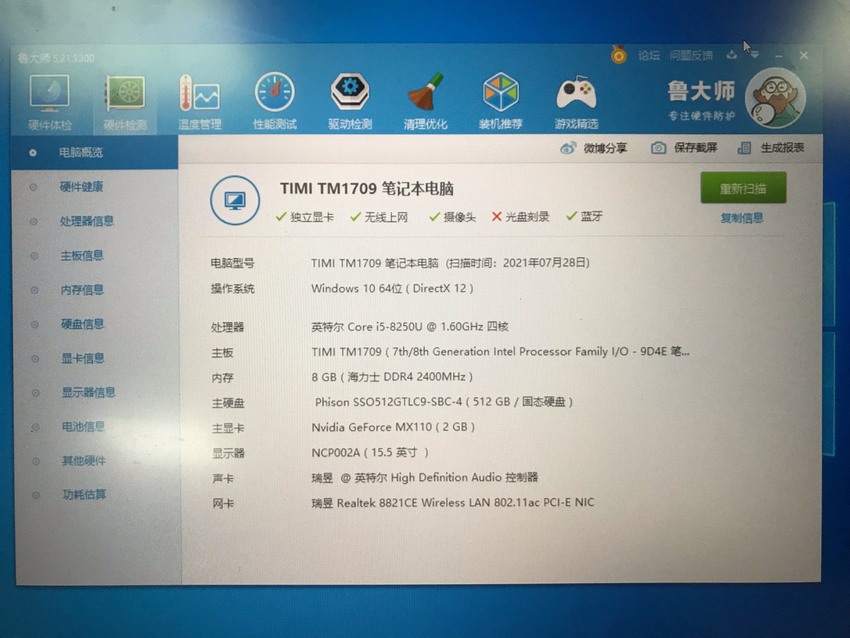This screenshot has width=850, height=638.
Task: Click the 鲁大师 5.21.1300 window title
Action: pyautogui.click(x=56, y=58)
